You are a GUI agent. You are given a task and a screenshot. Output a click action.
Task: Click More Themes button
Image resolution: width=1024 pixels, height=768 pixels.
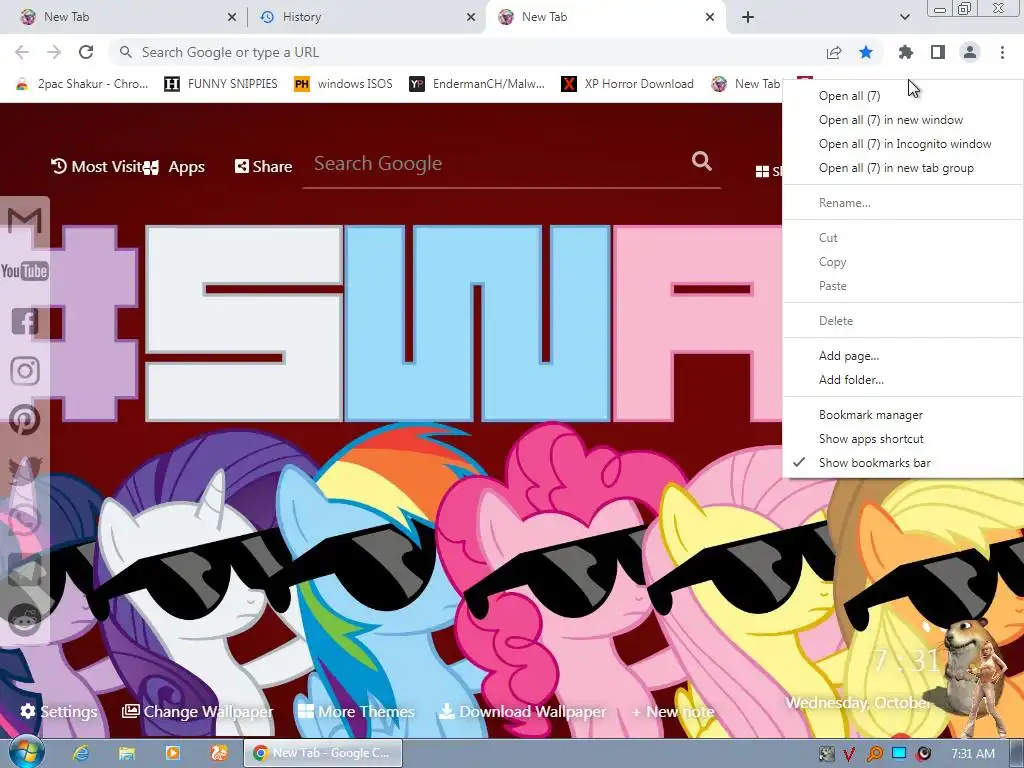click(x=357, y=711)
